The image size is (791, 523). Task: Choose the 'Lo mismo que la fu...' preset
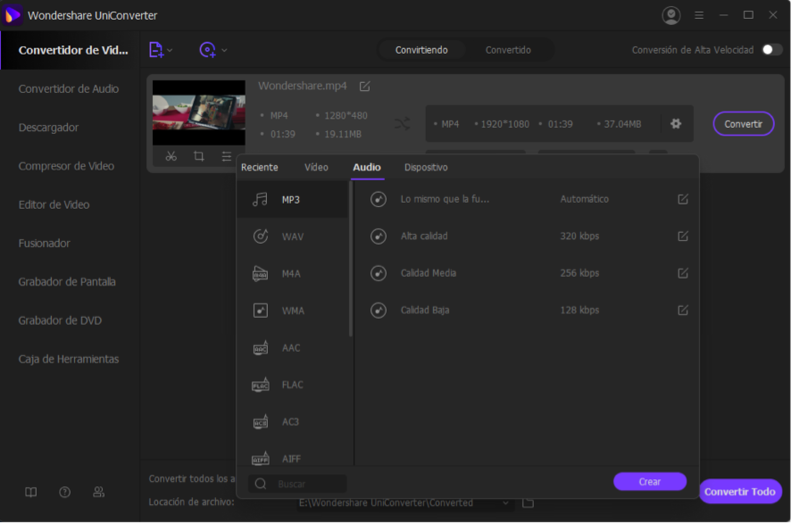tap(527, 199)
